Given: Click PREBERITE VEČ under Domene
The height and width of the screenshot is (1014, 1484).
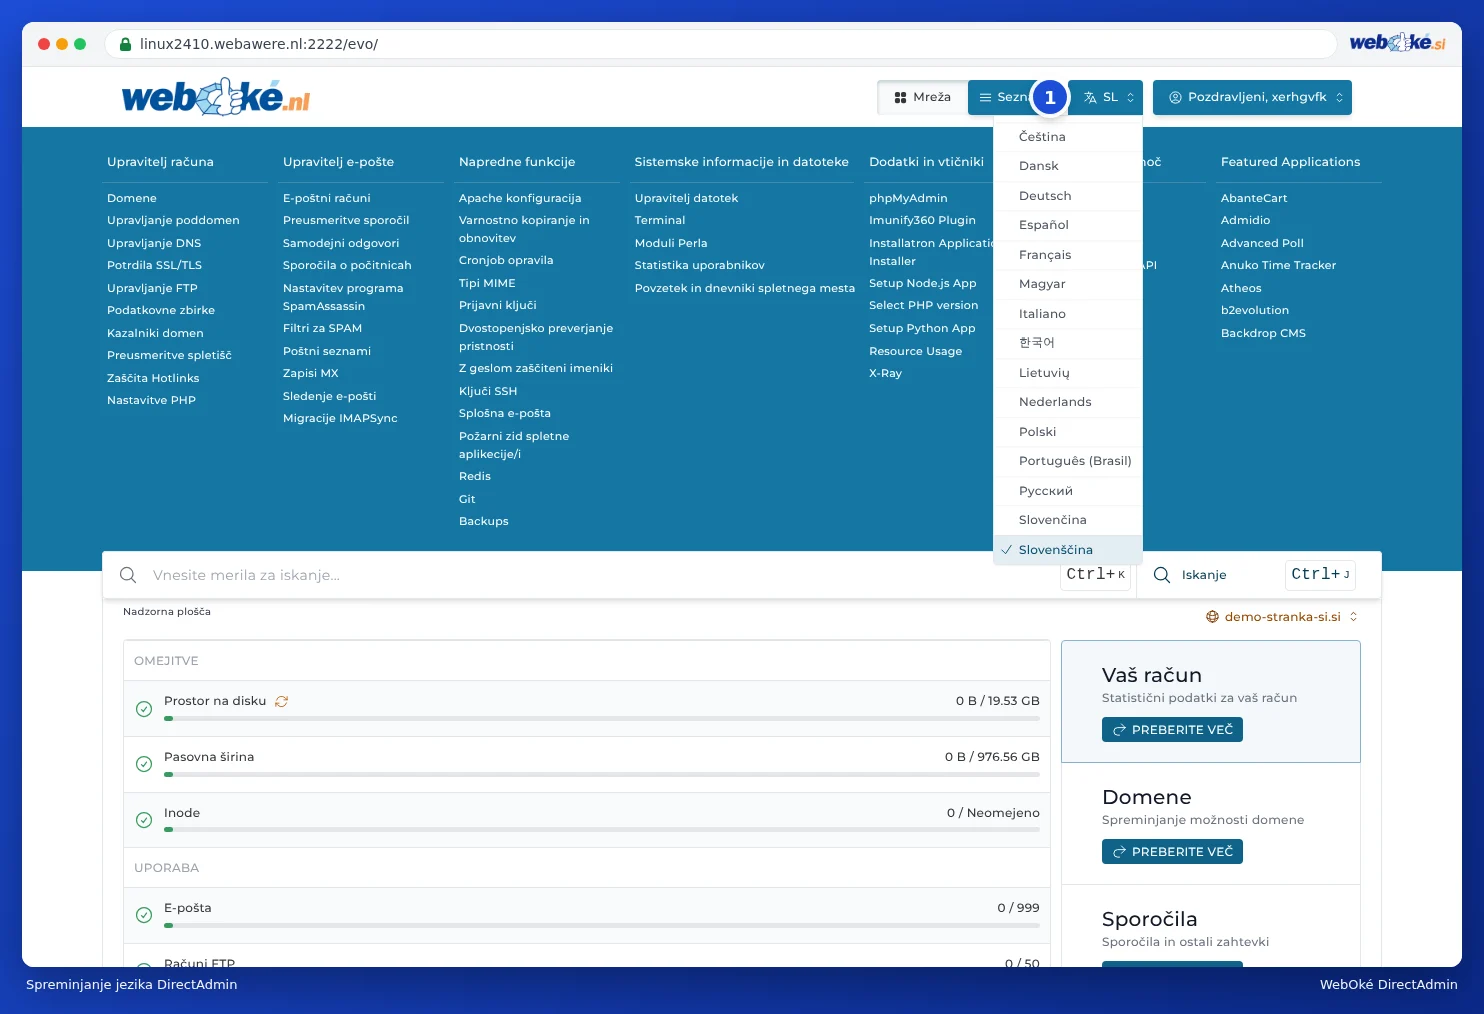Looking at the screenshot, I should [1172, 852].
